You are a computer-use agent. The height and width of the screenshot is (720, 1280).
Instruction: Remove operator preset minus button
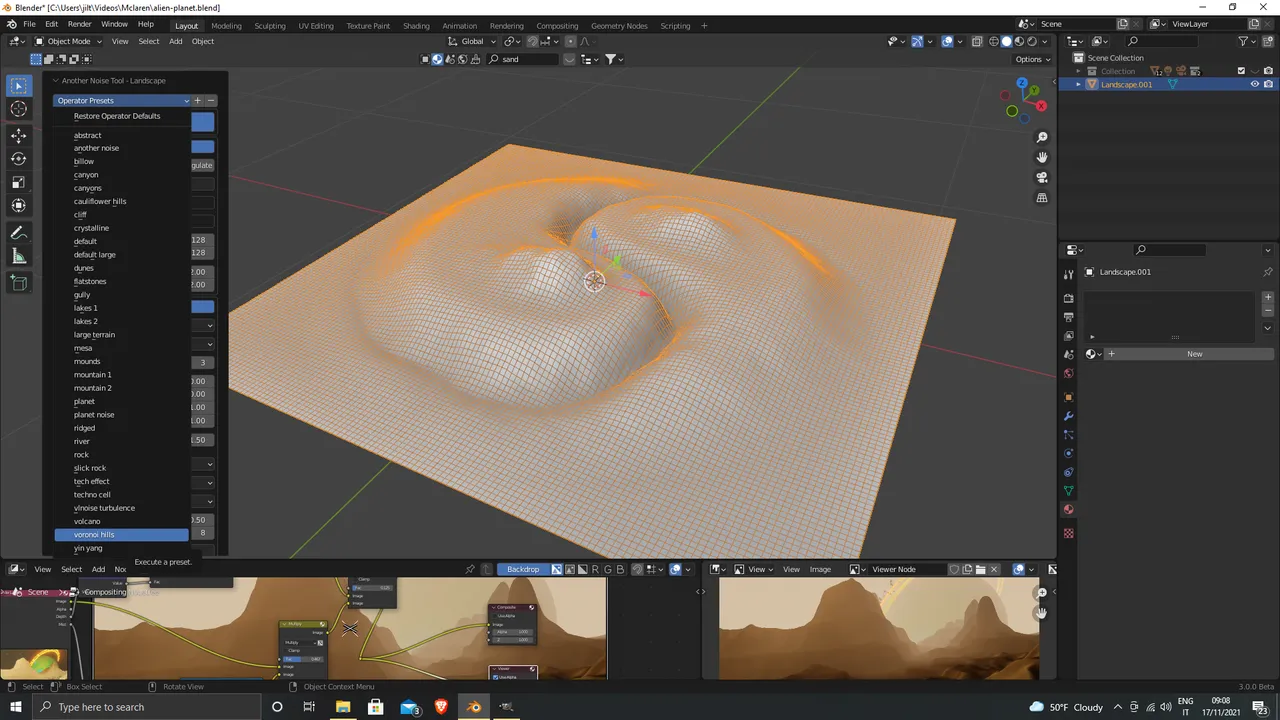211,100
